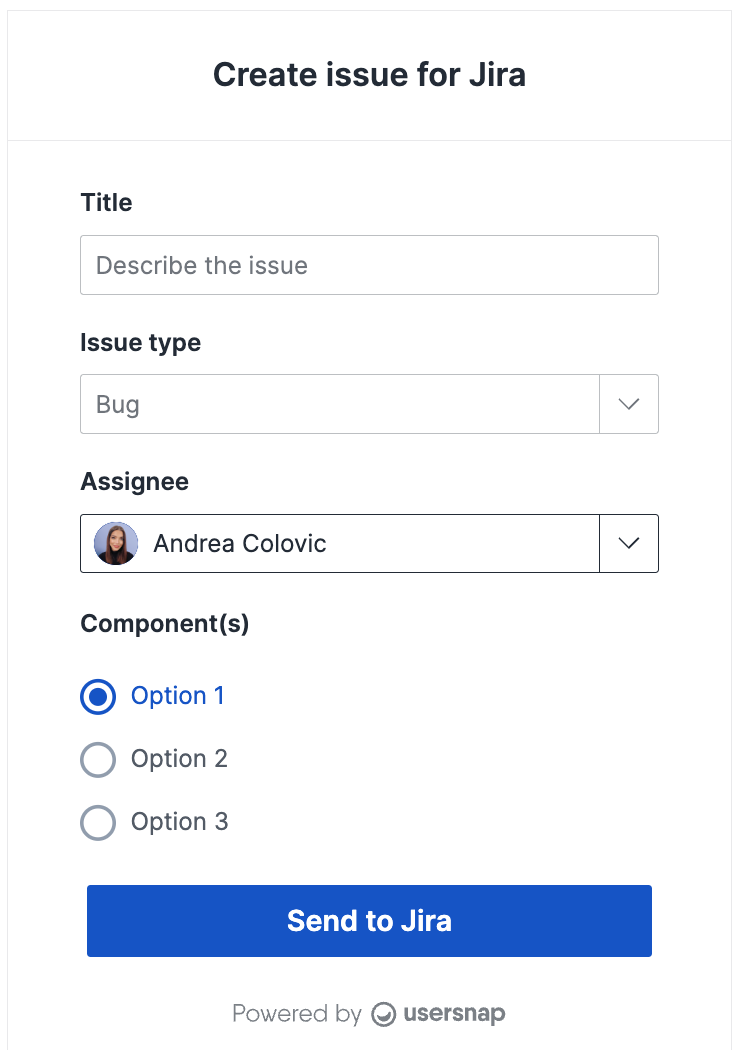Click the usersnap wordmark text

point(453,1013)
